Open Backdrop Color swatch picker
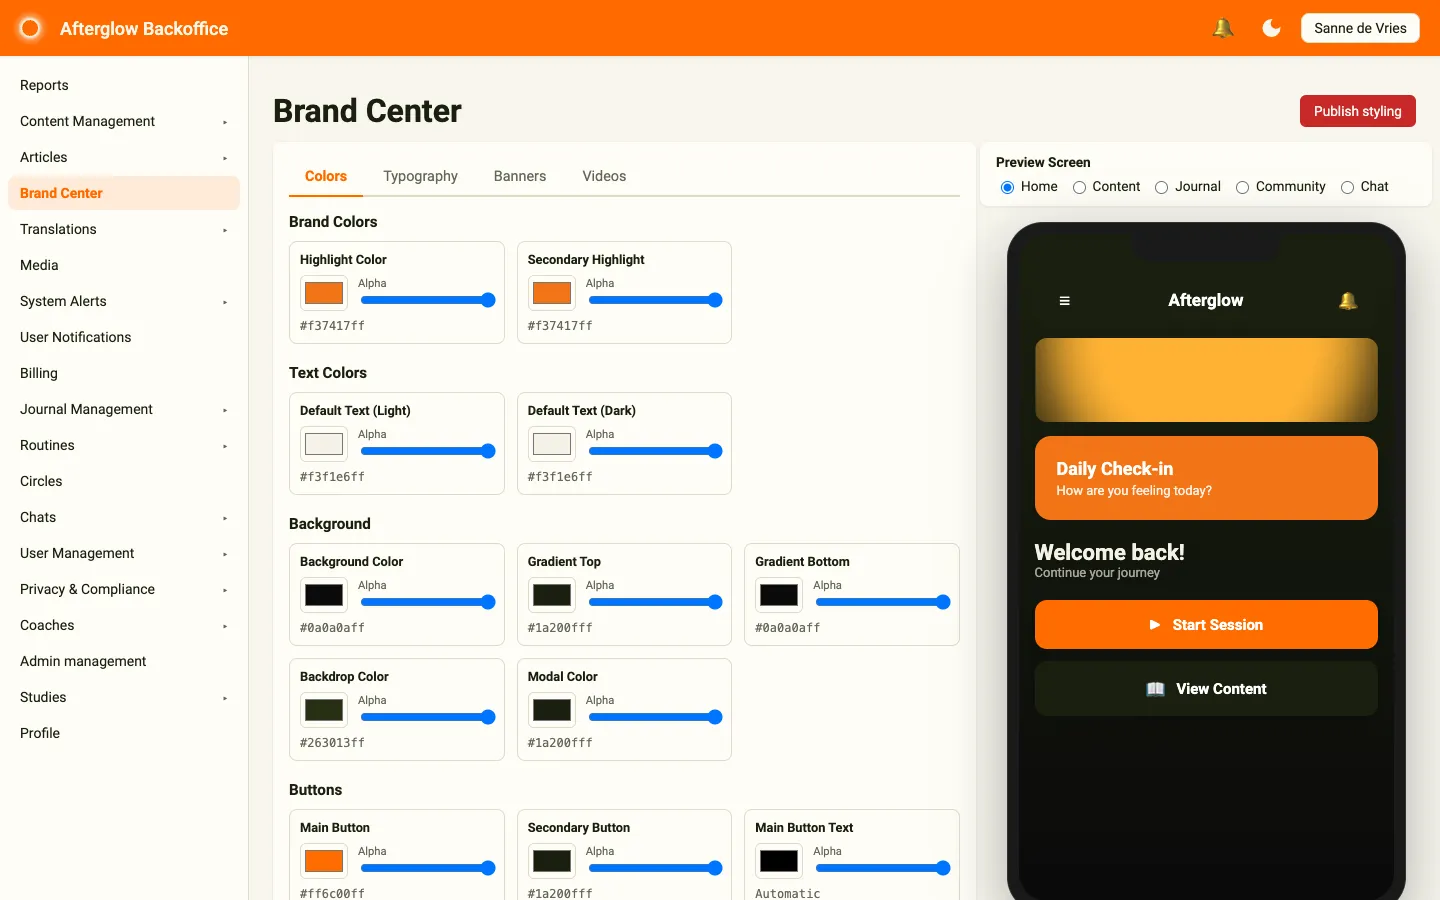 click(324, 710)
